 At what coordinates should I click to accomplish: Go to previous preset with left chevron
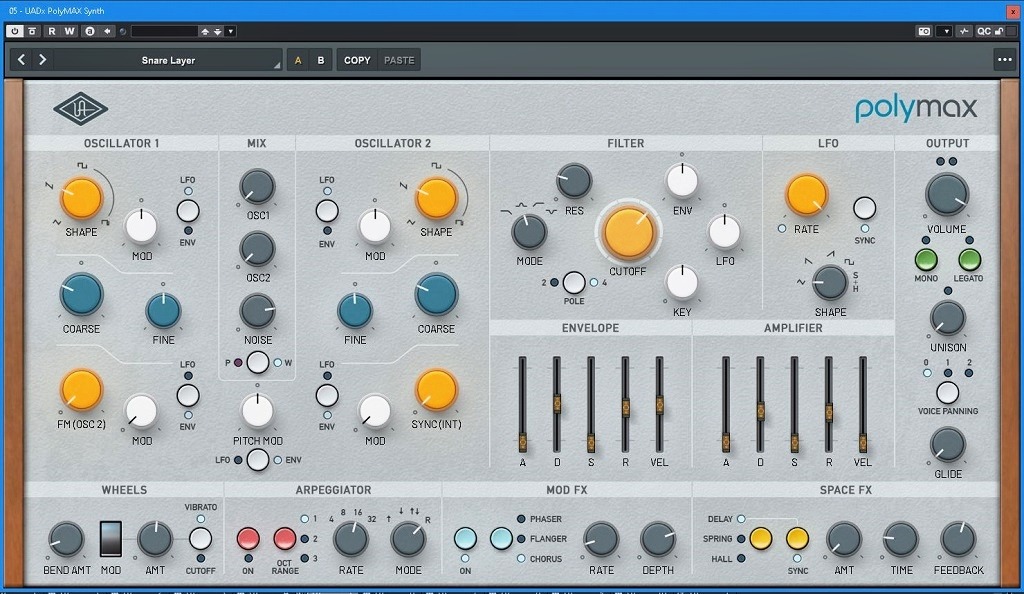tap(21, 60)
